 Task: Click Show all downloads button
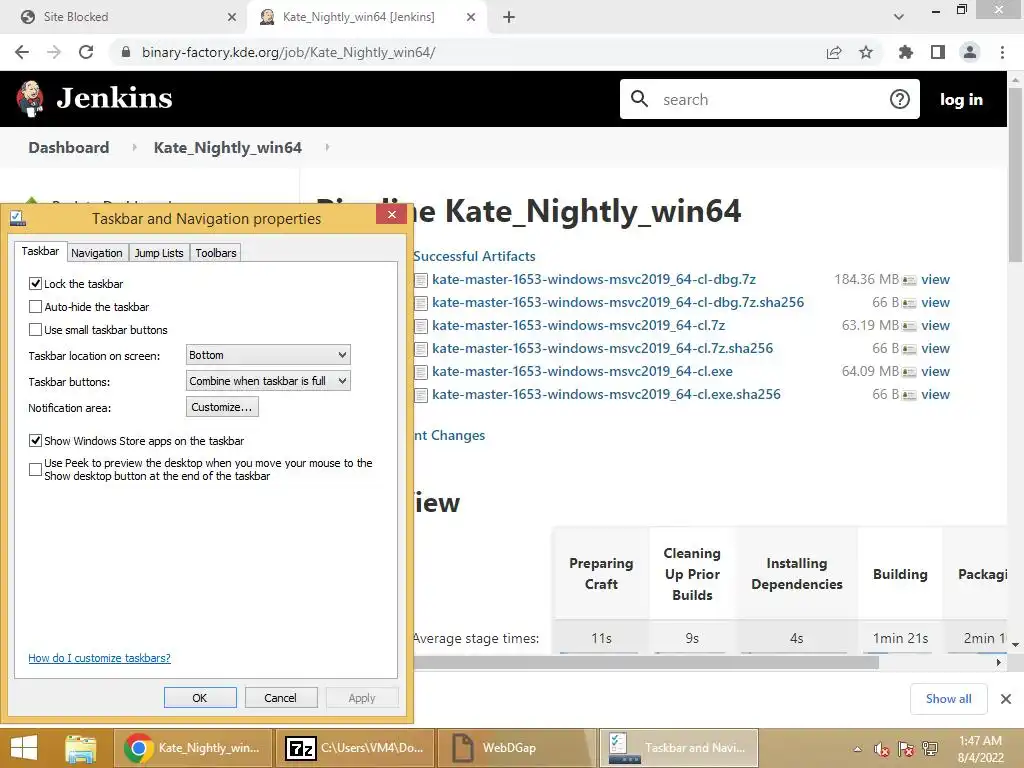pos(948,699)
